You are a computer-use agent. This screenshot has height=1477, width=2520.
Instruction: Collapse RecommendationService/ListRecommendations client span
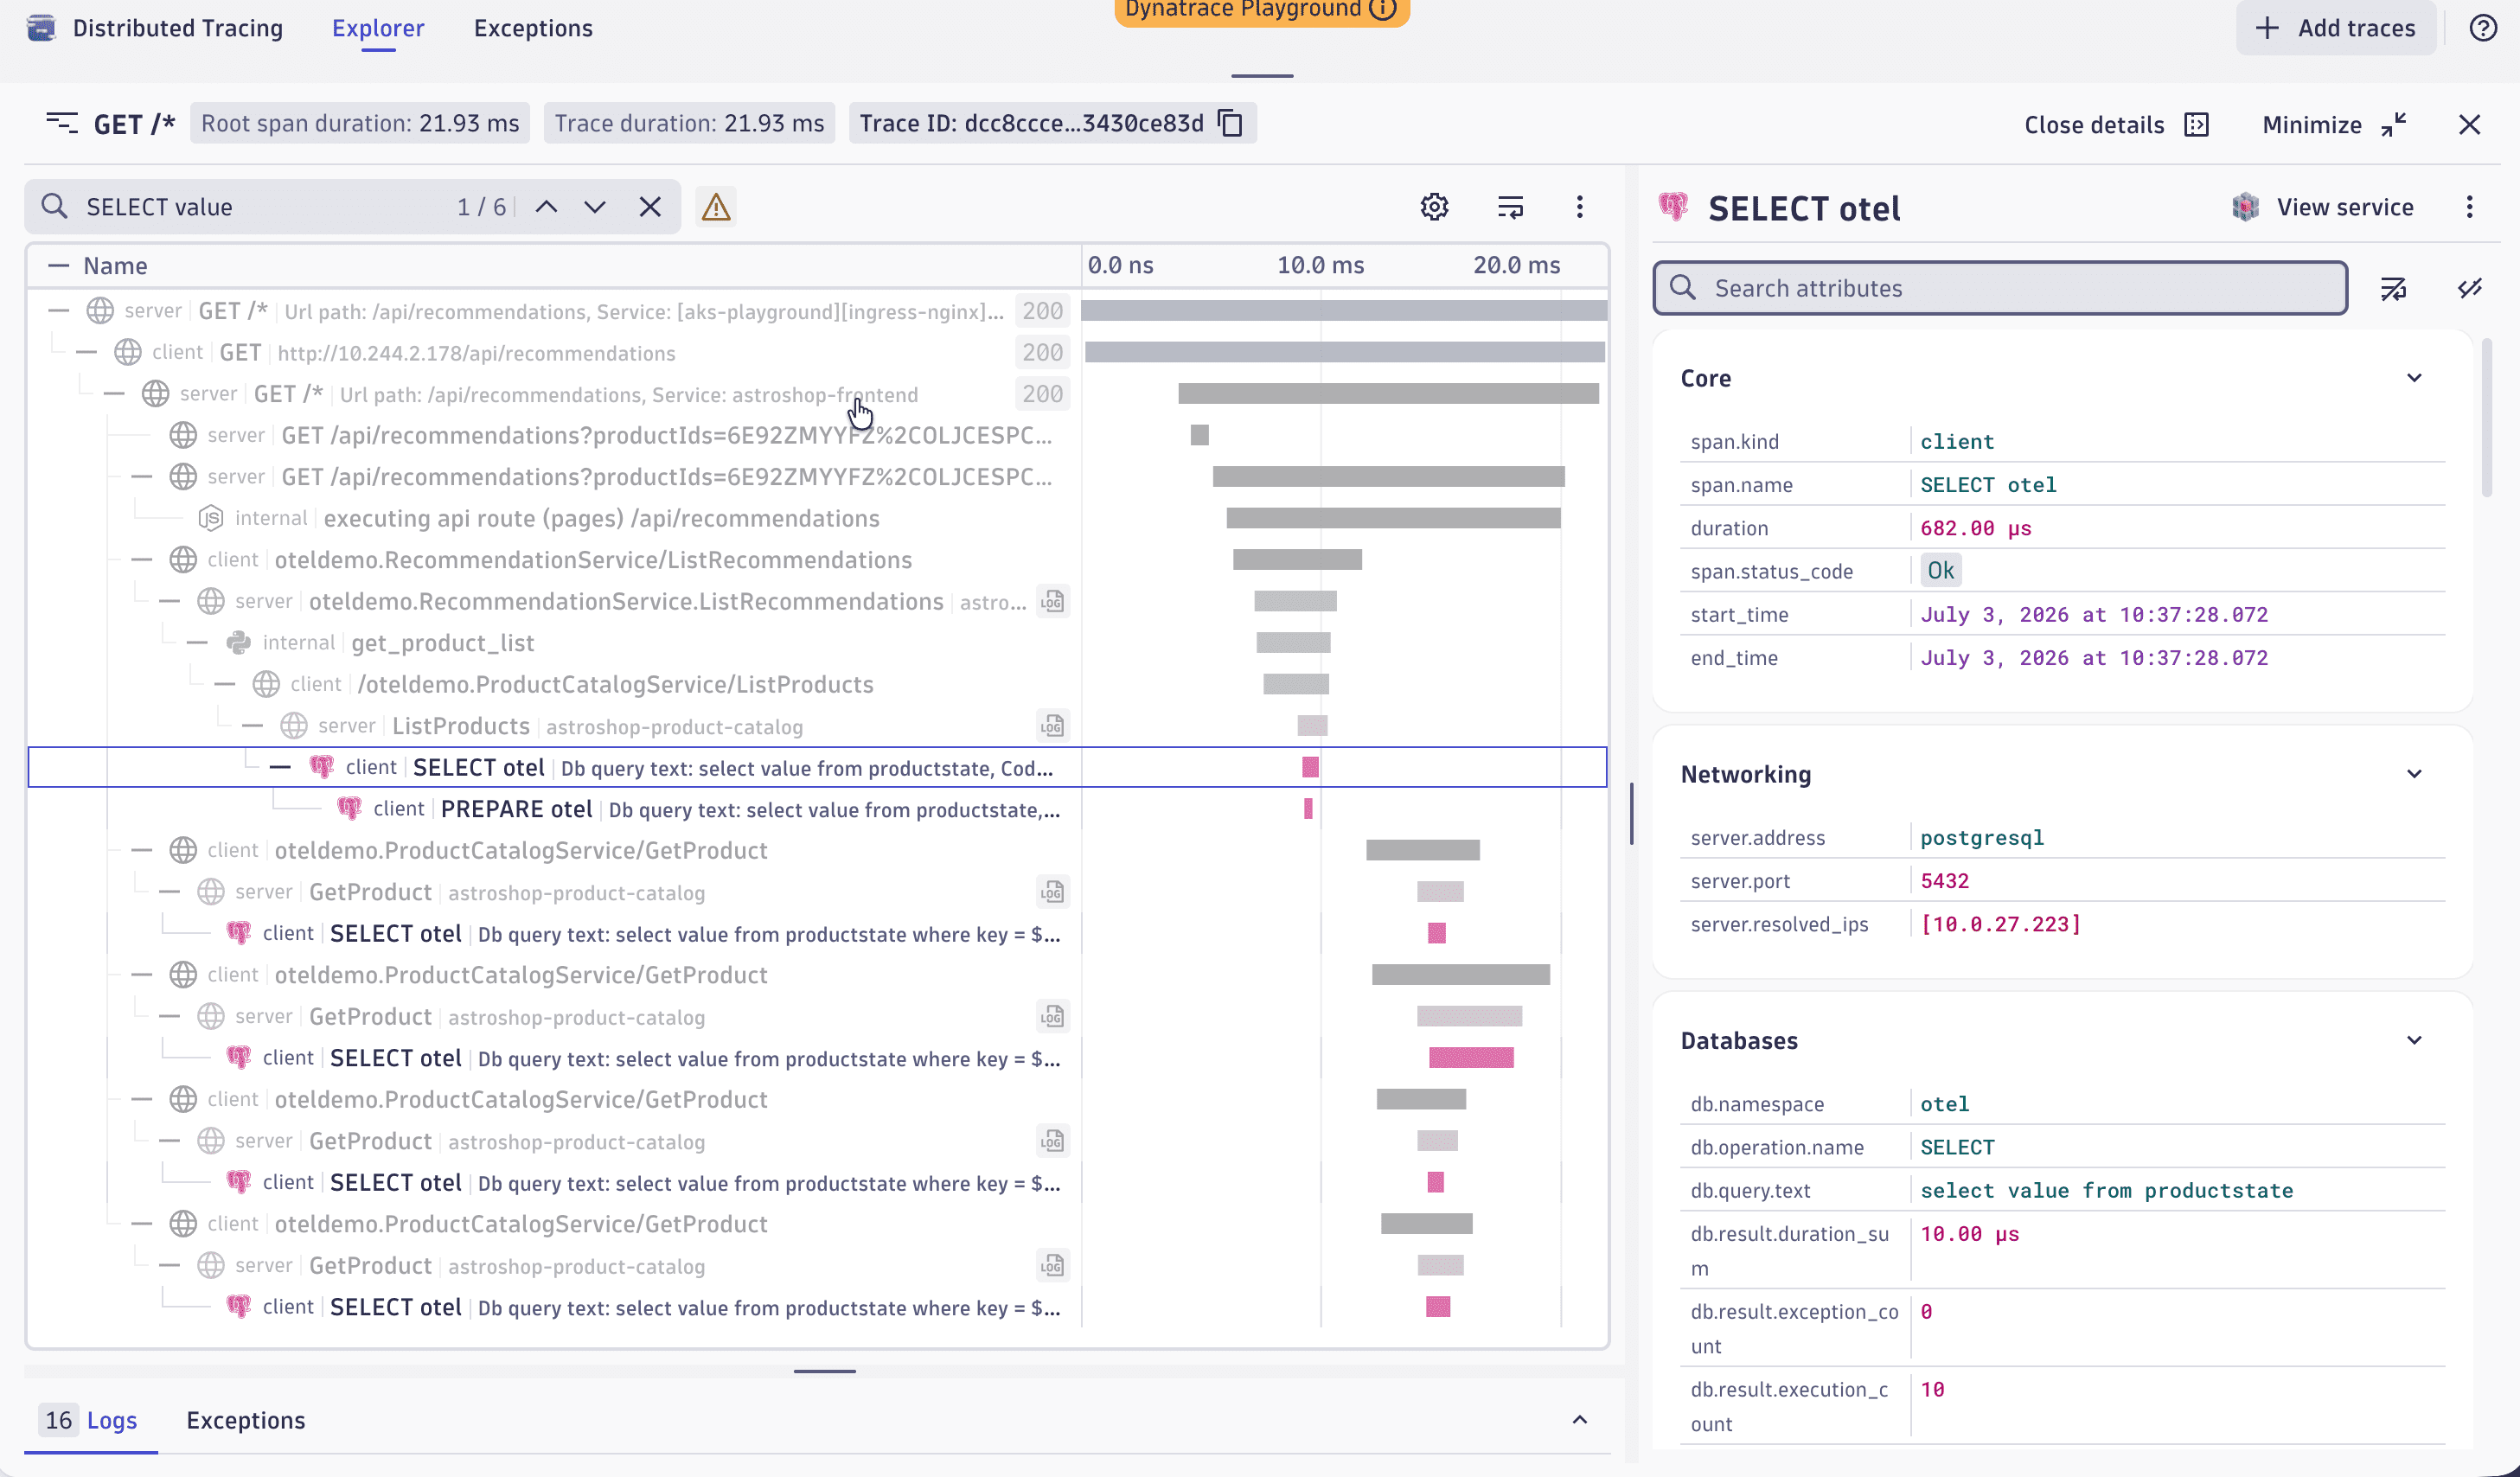click(x=142, y=560)
